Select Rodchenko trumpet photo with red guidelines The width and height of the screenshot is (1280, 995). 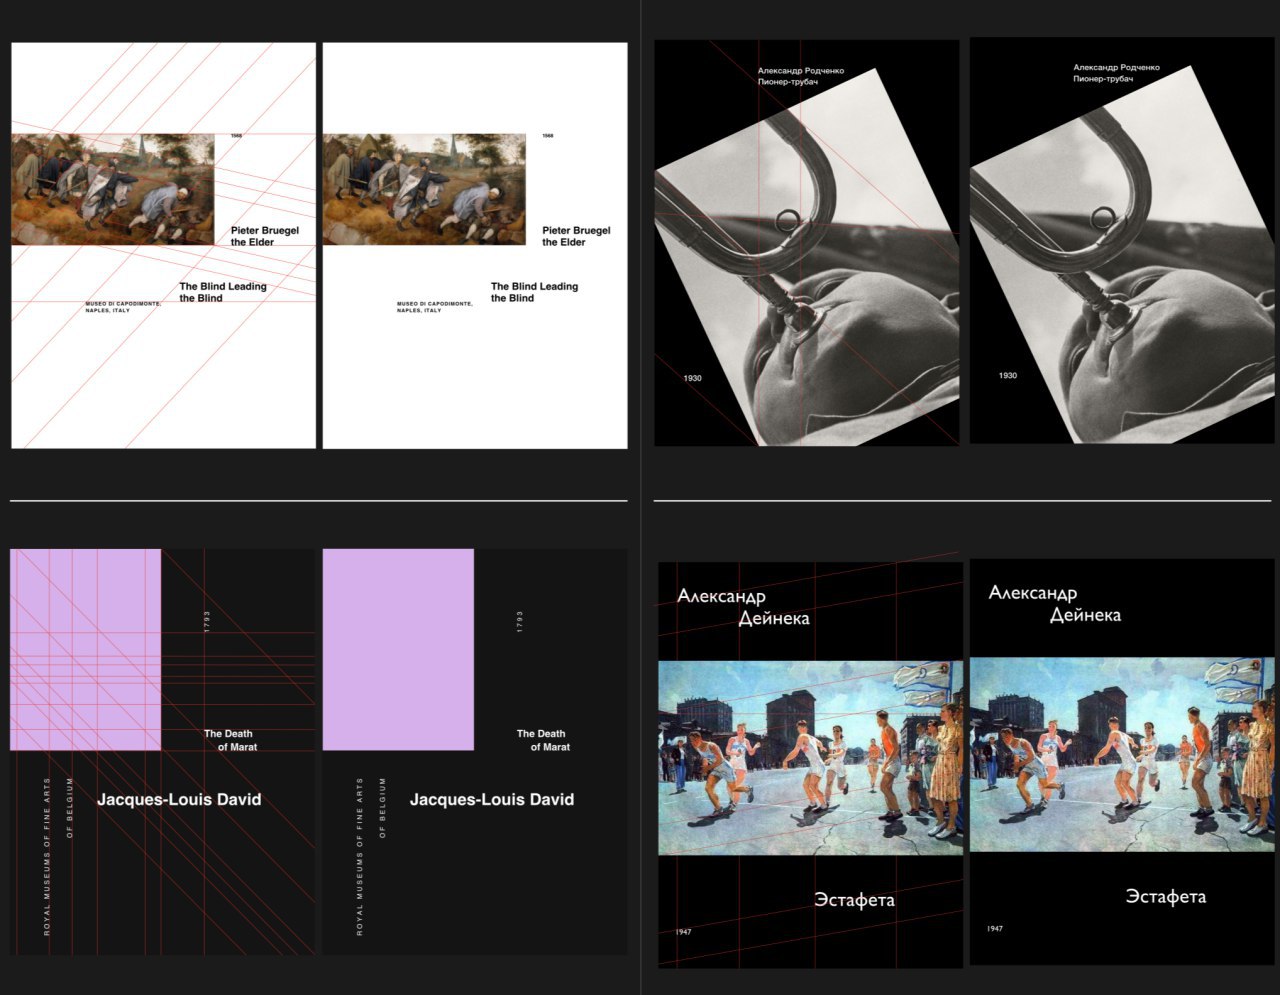(x=808, y=256)
